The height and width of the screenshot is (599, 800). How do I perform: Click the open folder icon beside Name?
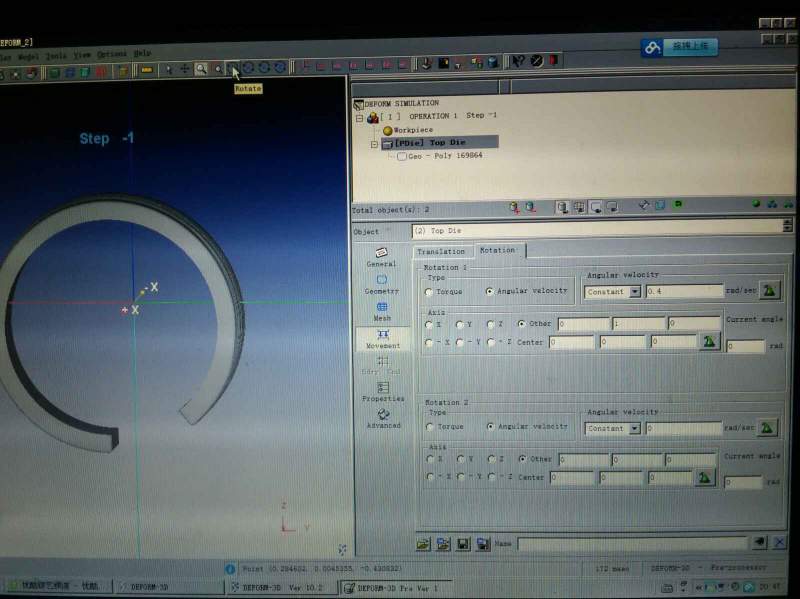(x=423, y=544)
